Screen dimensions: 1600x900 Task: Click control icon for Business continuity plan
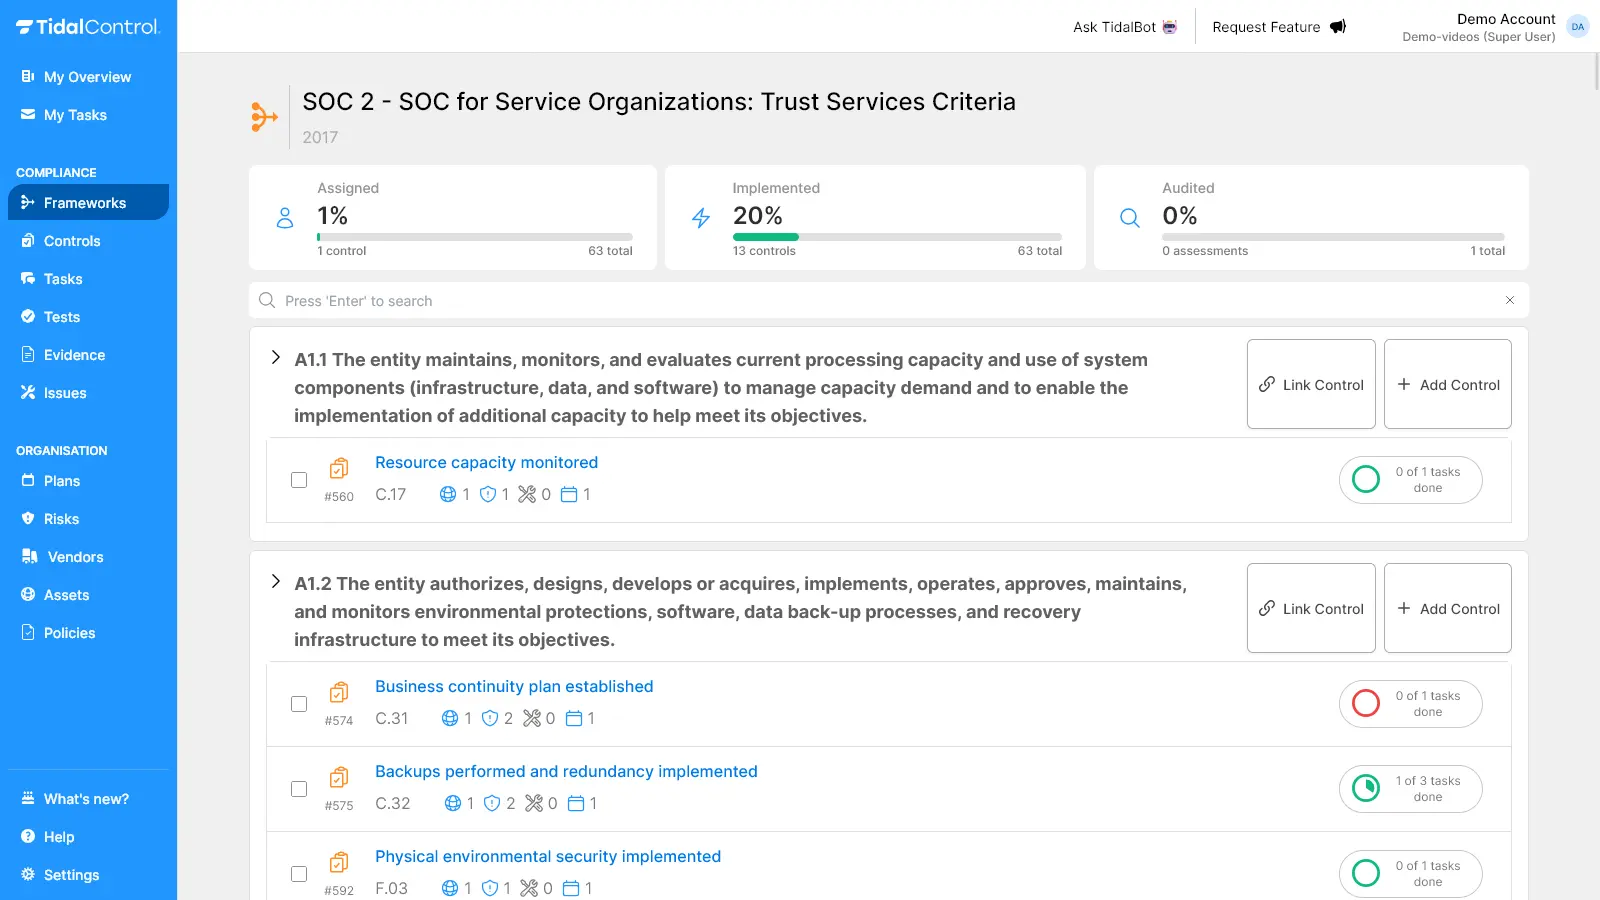coord(339,692)
